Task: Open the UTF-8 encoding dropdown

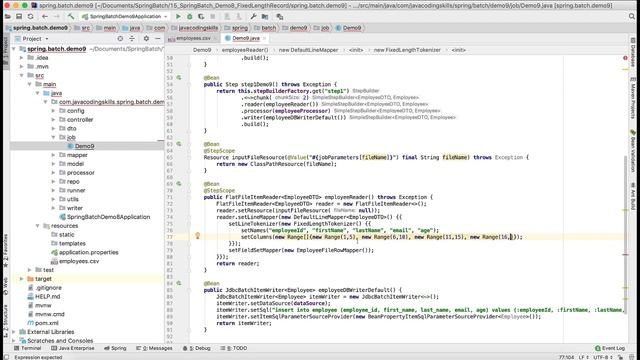Action: coord(603,357)
